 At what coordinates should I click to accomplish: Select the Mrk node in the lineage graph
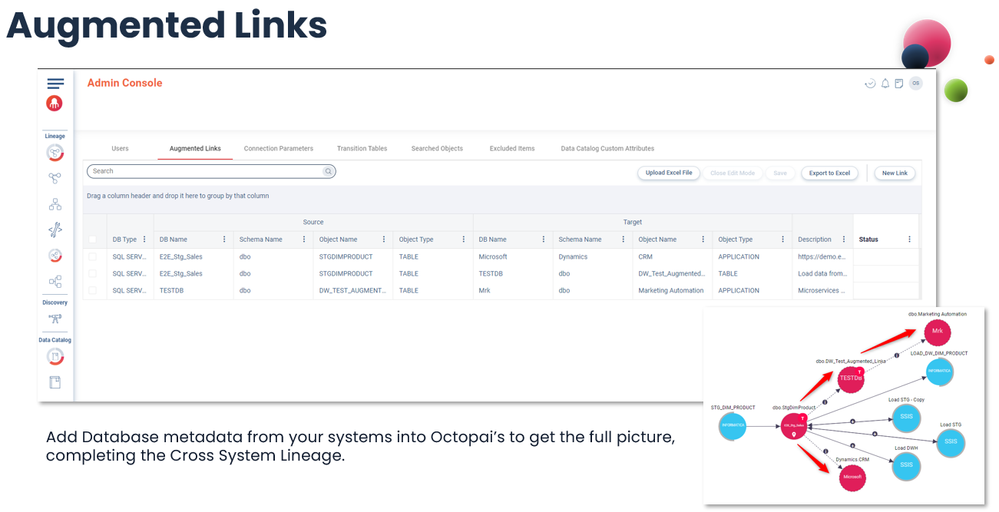[937, 332]
